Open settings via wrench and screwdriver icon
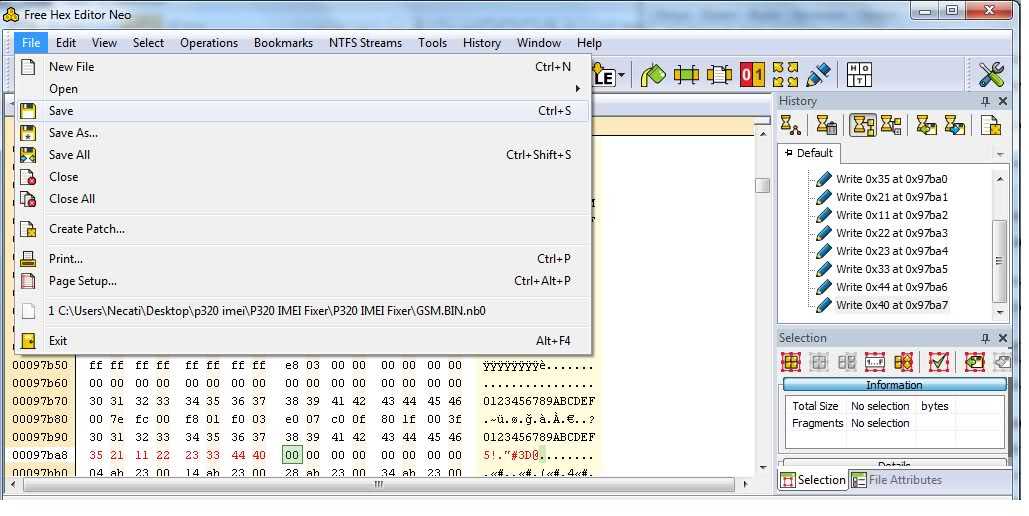The height and width of the screenshot is (516, 1029). [991, 75]
